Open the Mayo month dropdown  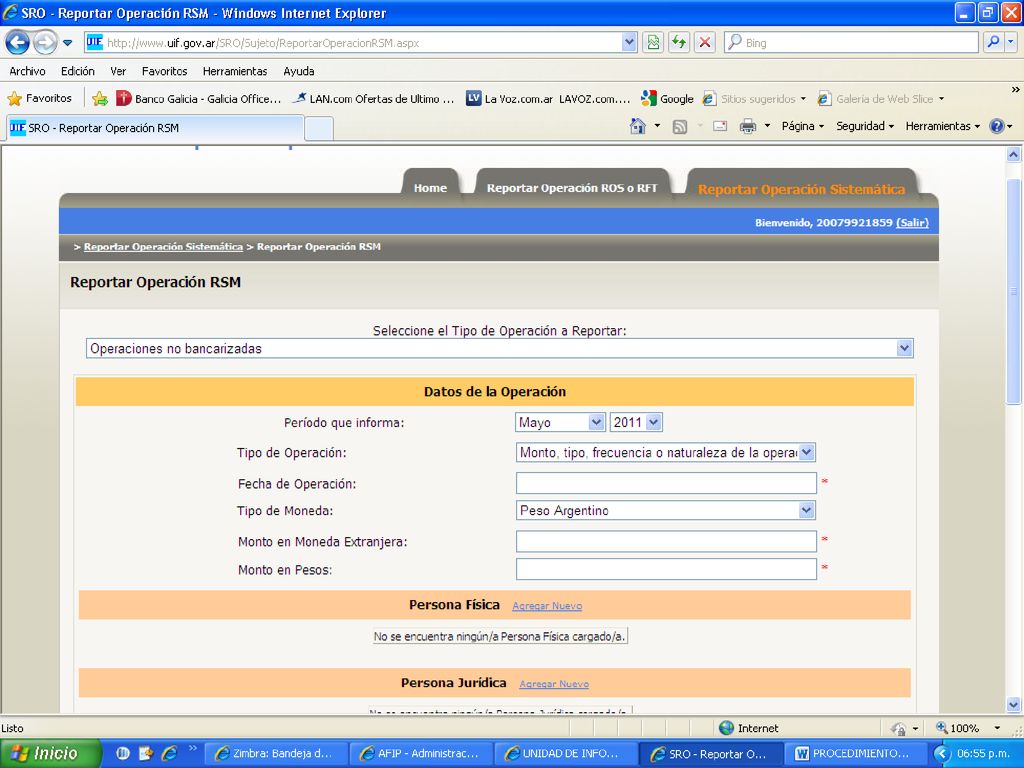560,422
